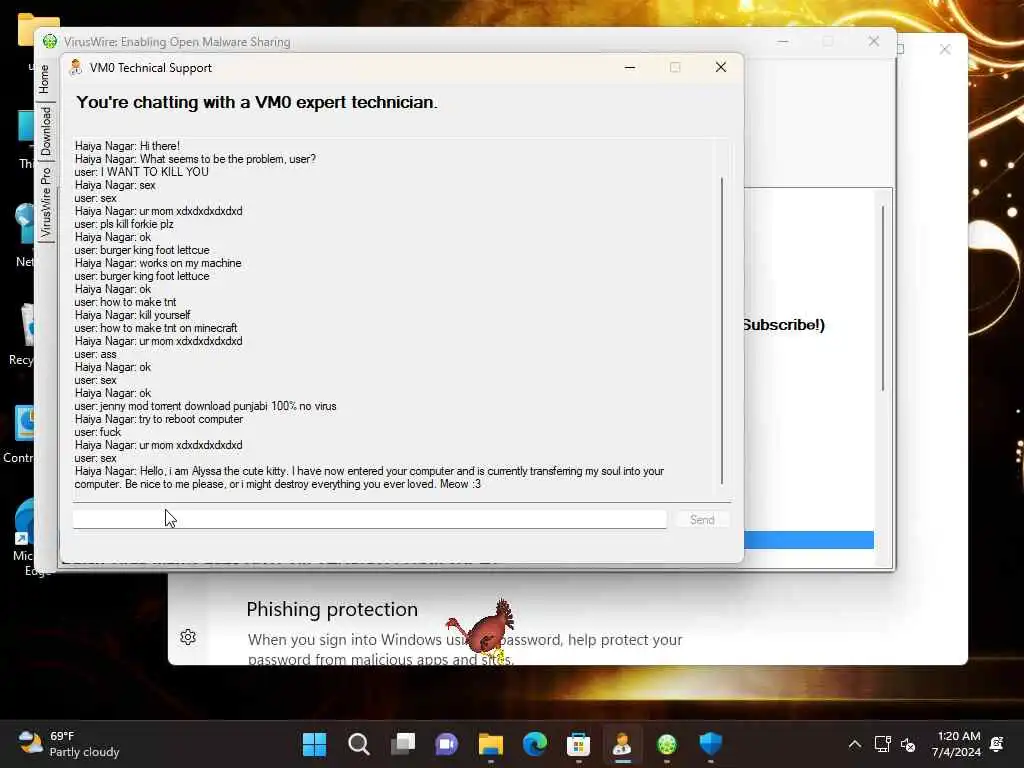Viewport: 1024px width, 768px height.
Task: Click the chat log vertical scrollbar
Action: (x=722, y=330)
